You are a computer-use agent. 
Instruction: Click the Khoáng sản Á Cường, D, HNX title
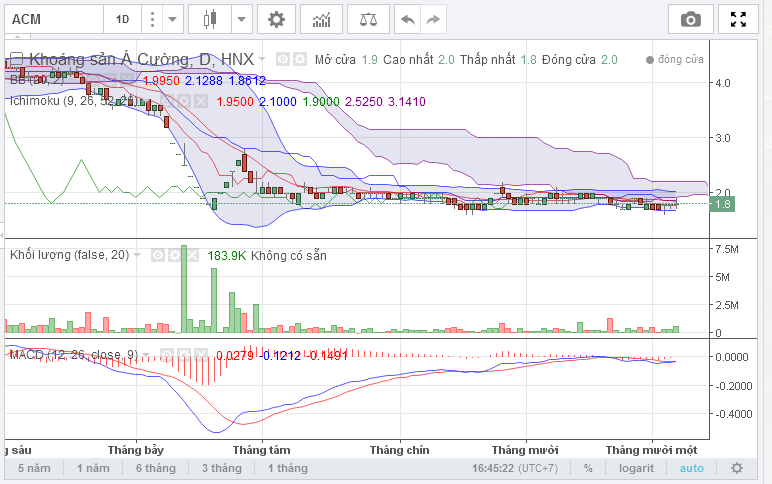141,60
